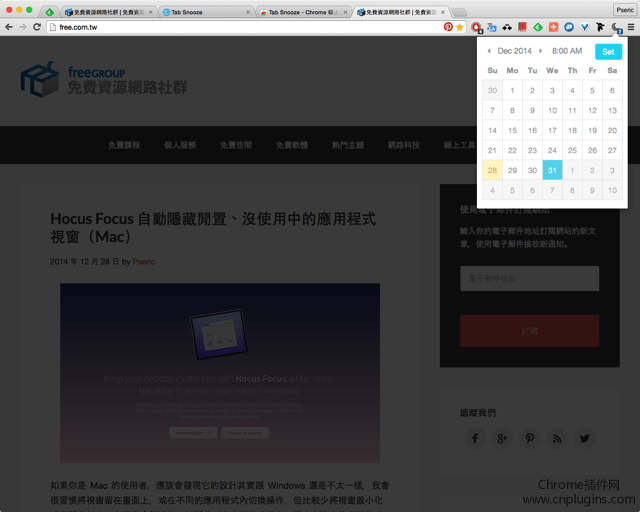Click the RSS feed social icon
This screenshot has width=640, height=512.
click(x=557, y=438)
